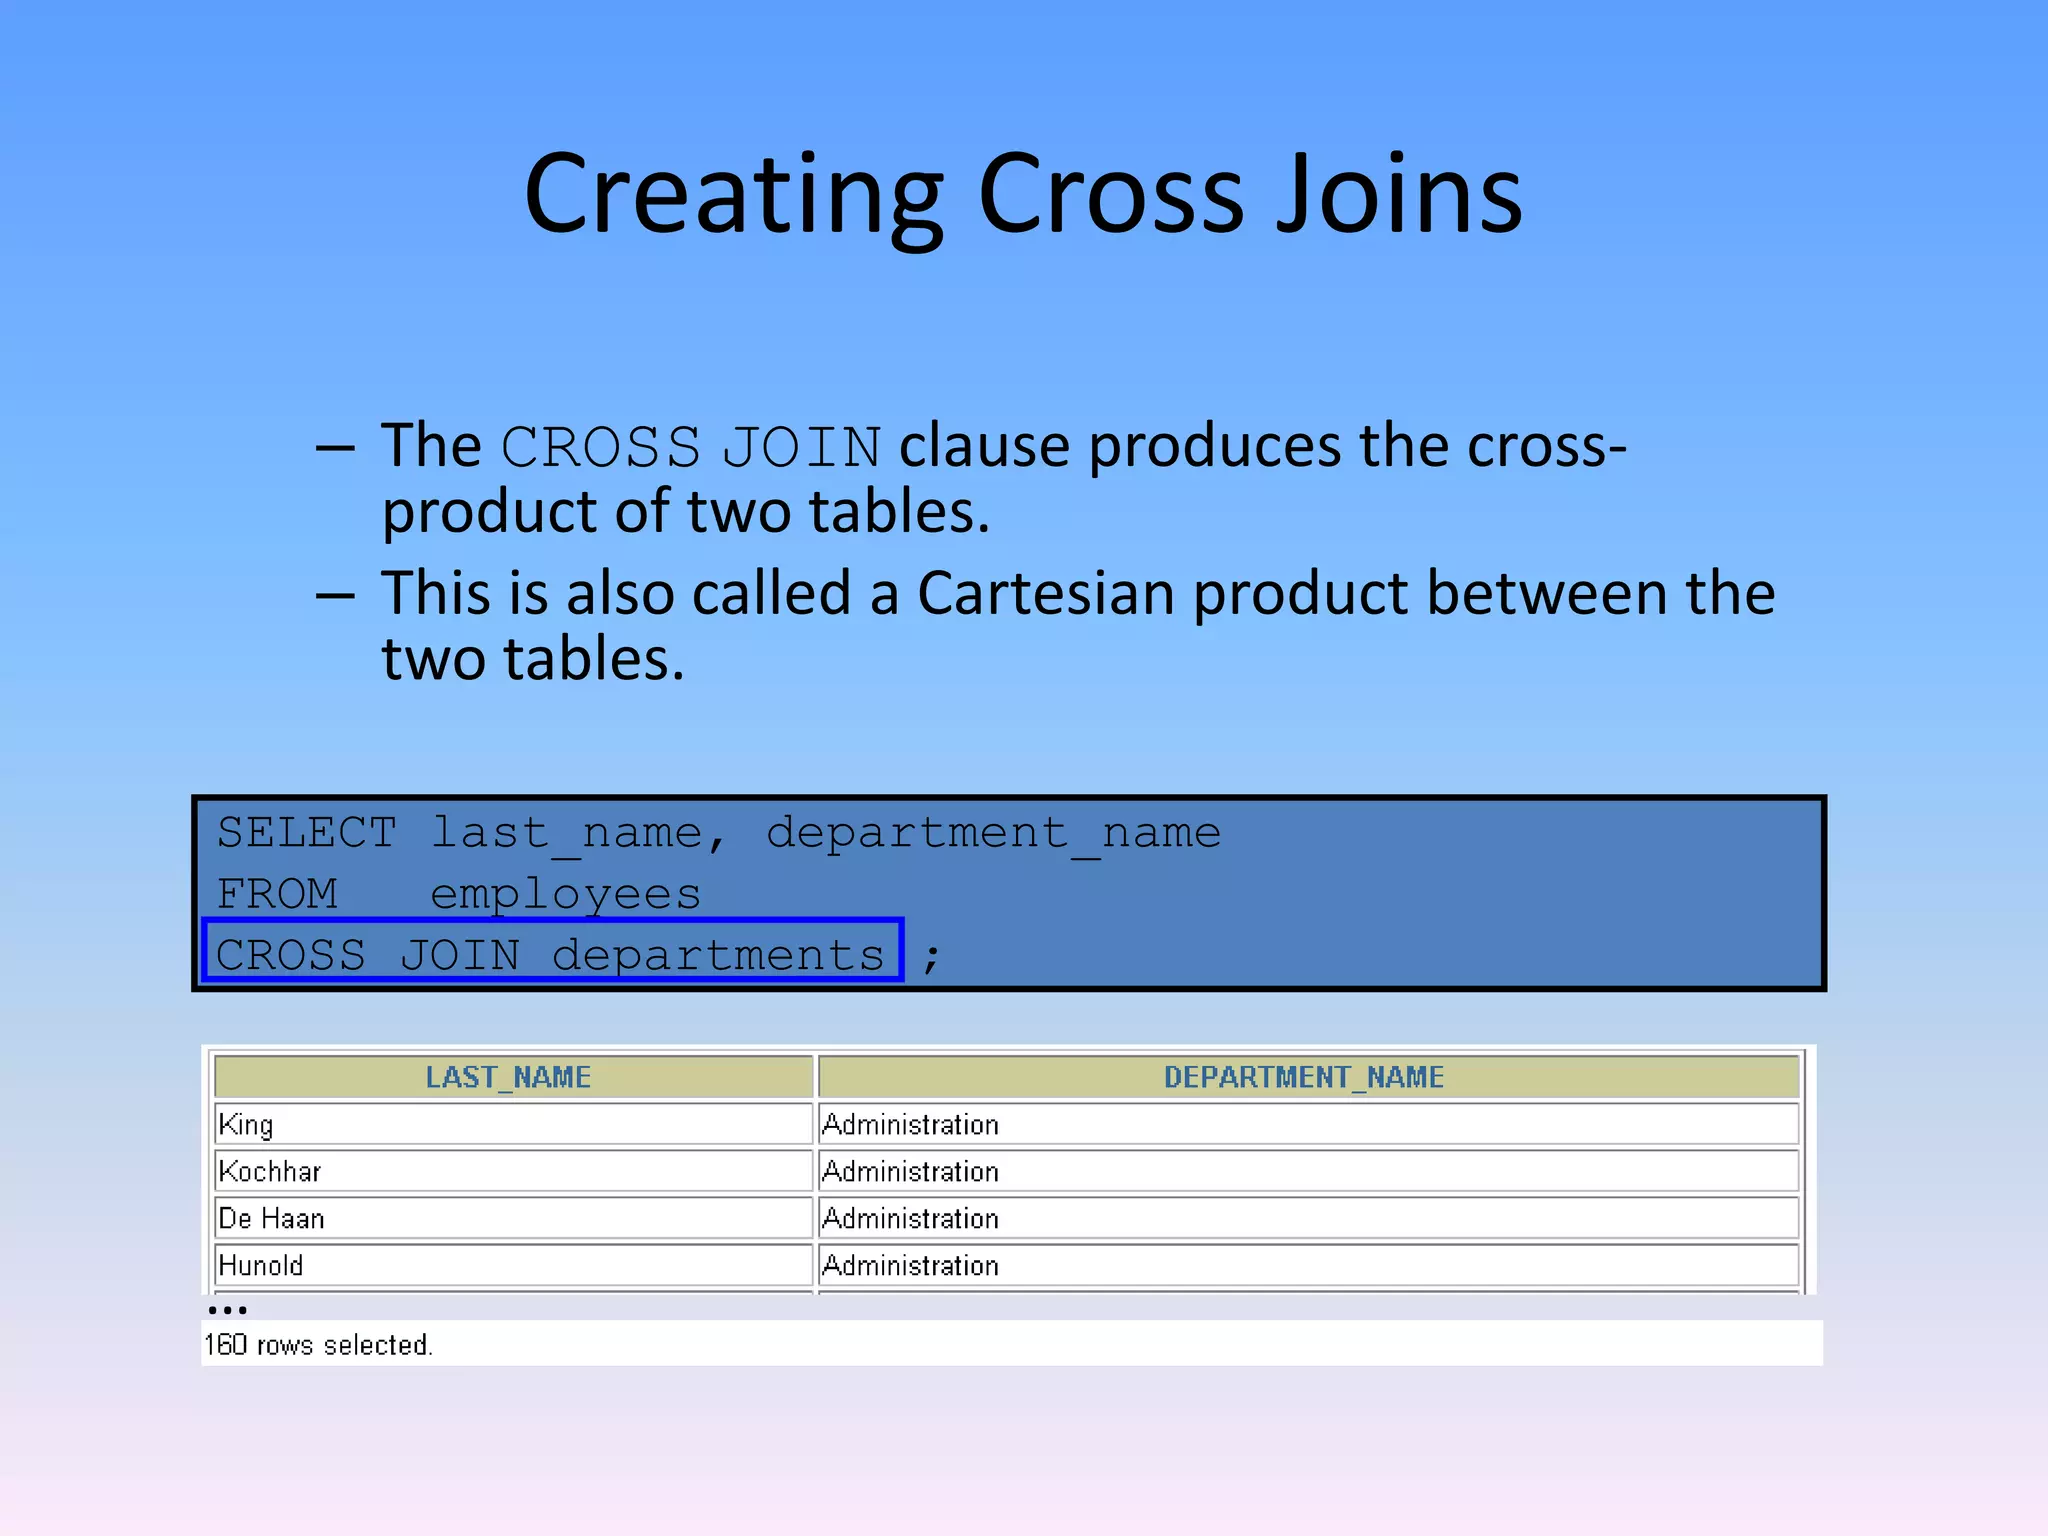Click the DEPARTMENT_NAME column header
Viewport: 2048px width, 1536px height.
click(1308, 1077)
